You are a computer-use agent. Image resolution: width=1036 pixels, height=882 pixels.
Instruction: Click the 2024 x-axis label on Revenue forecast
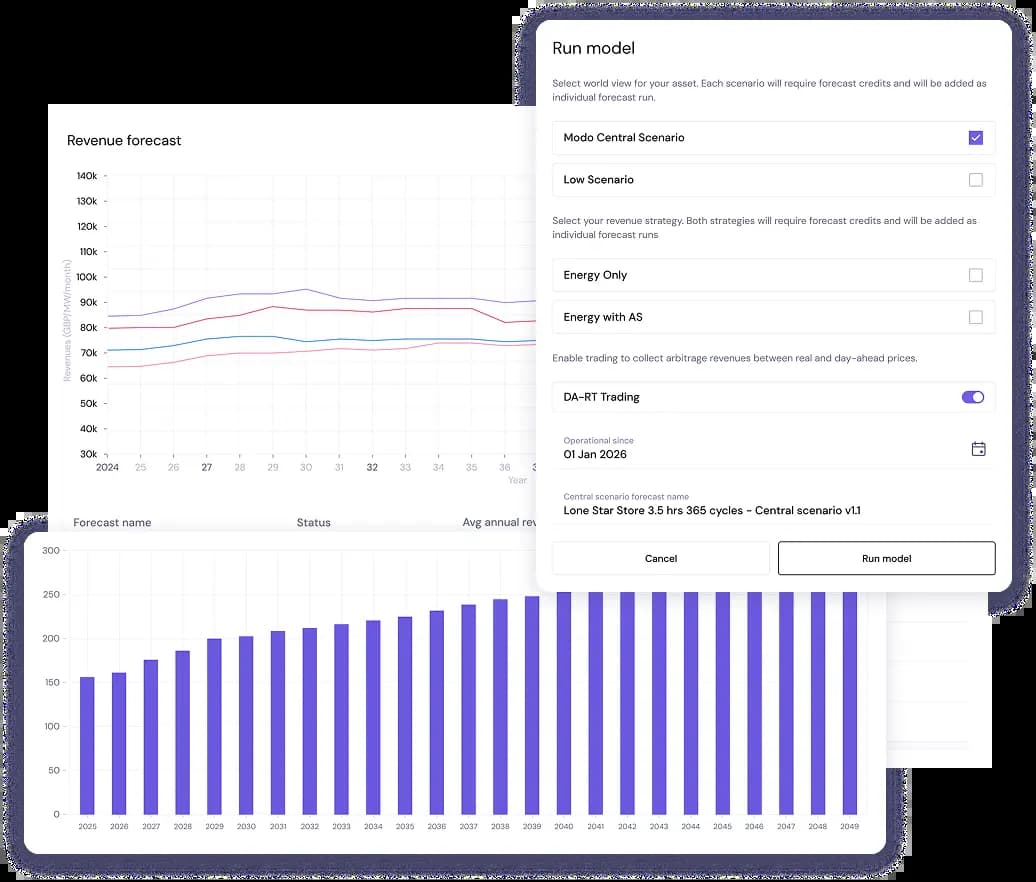(107, 467)
